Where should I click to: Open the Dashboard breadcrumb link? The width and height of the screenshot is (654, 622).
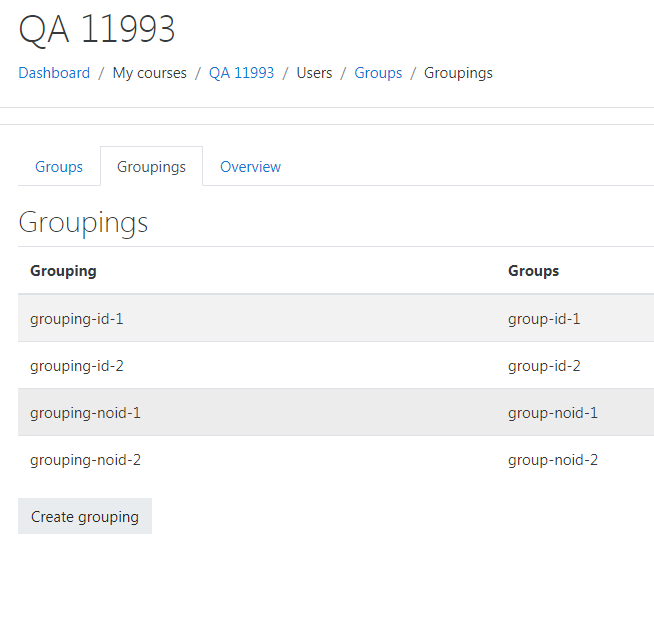pyautogui.click(x=54, y=73)
